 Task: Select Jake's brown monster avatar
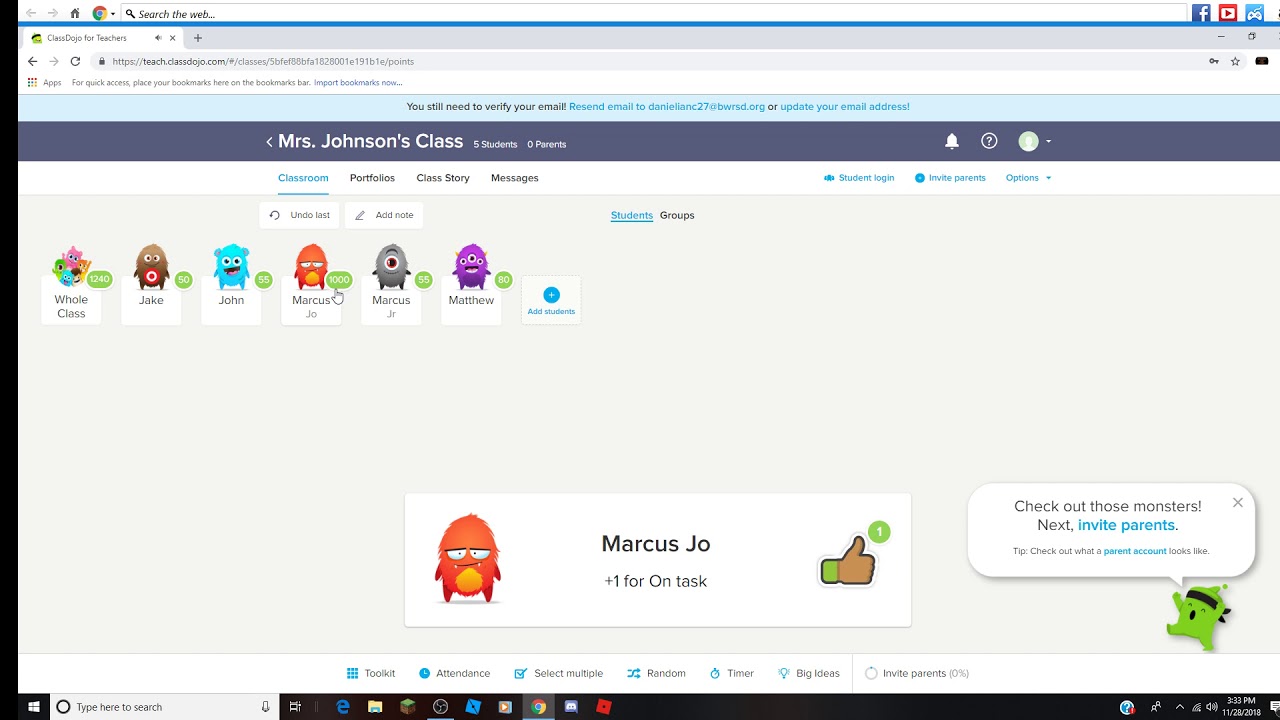[x=151, y=267]
